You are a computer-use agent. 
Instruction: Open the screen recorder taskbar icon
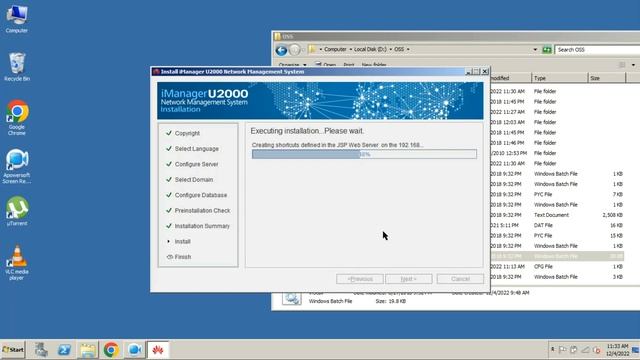click(x=134, y=350)
